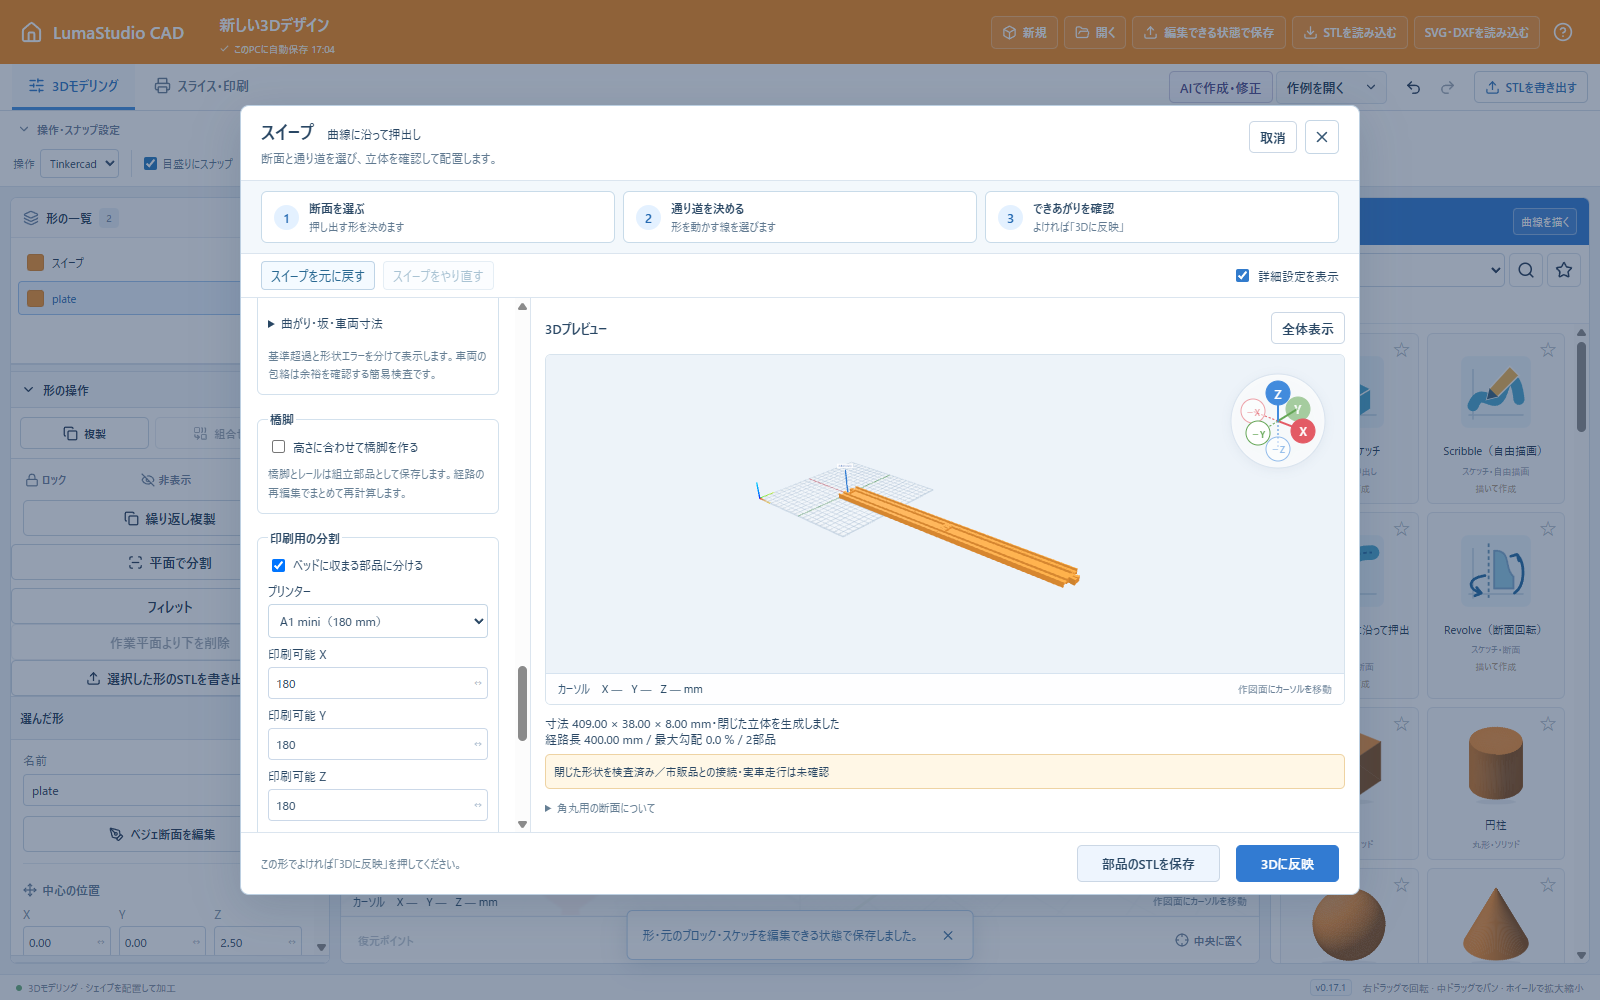Screen dimensions: 1600x1000
Task: Dismiss the saved notification toast
Action: point(948,936)
